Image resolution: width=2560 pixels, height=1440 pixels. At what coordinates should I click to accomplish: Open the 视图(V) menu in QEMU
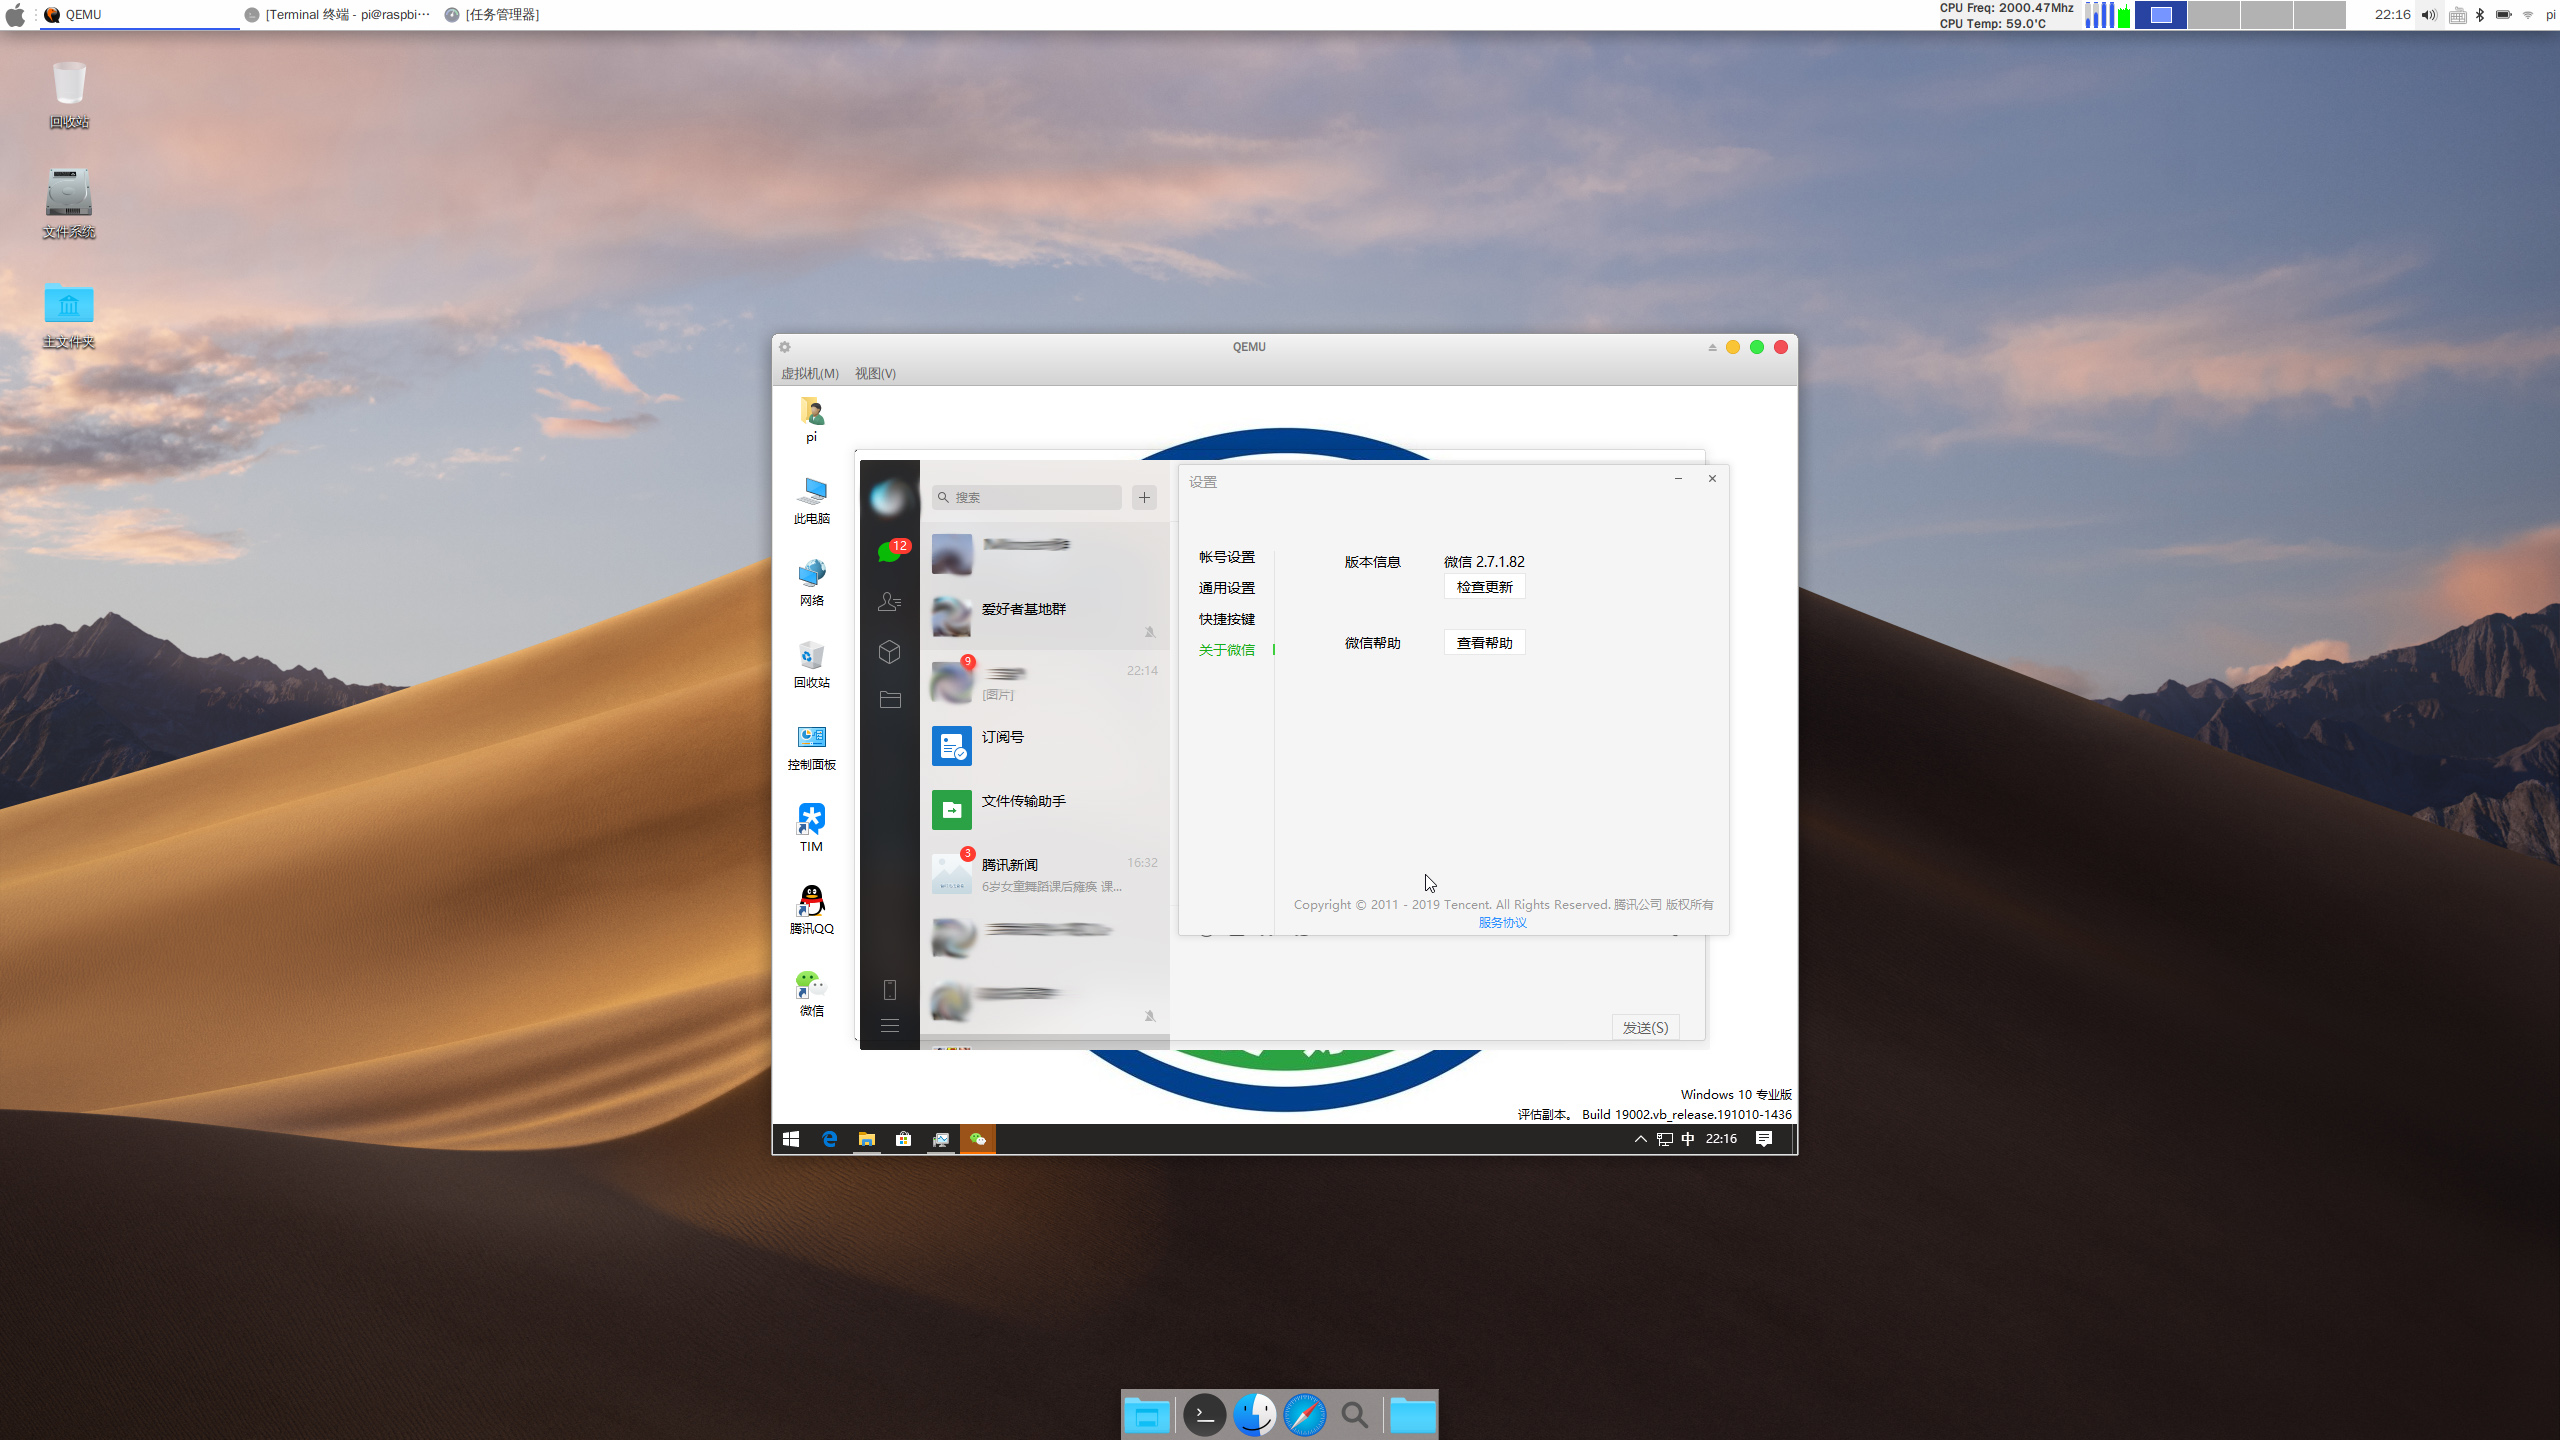click(x=875, y=373)
